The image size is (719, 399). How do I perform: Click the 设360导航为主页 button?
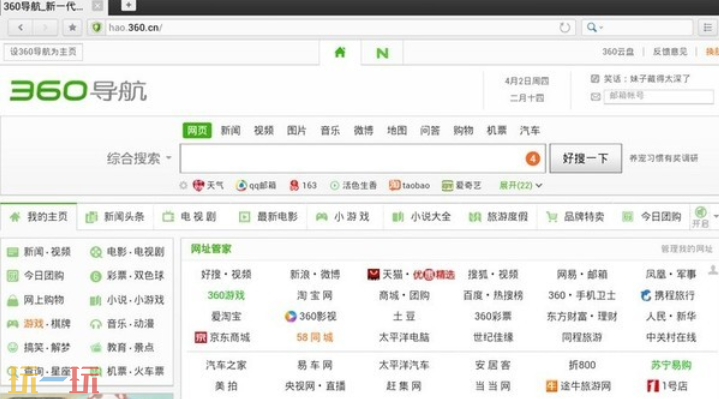[43, 52]
